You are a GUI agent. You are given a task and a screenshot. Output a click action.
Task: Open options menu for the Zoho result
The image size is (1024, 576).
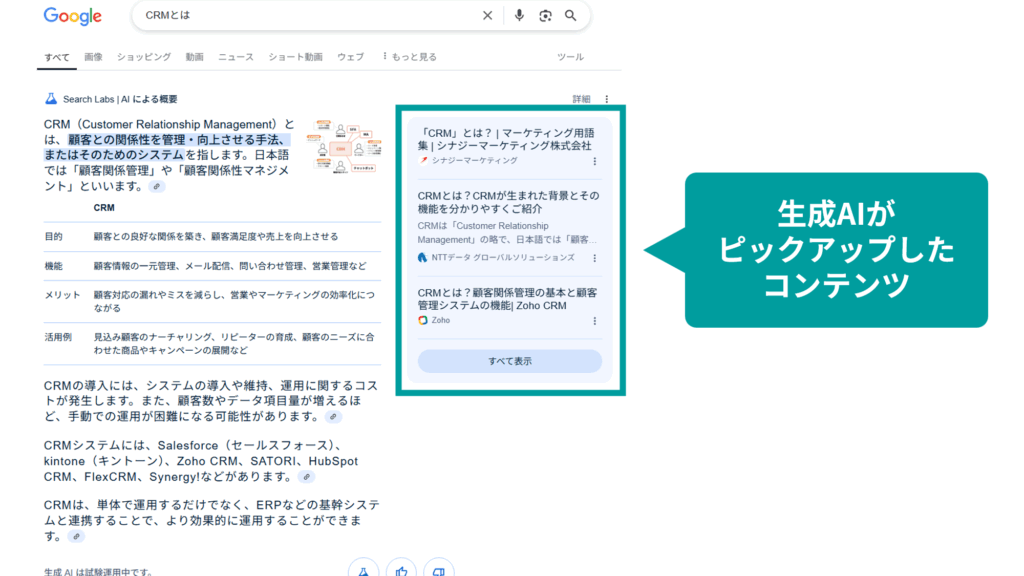pyautogui.click(x=594, y=321)
